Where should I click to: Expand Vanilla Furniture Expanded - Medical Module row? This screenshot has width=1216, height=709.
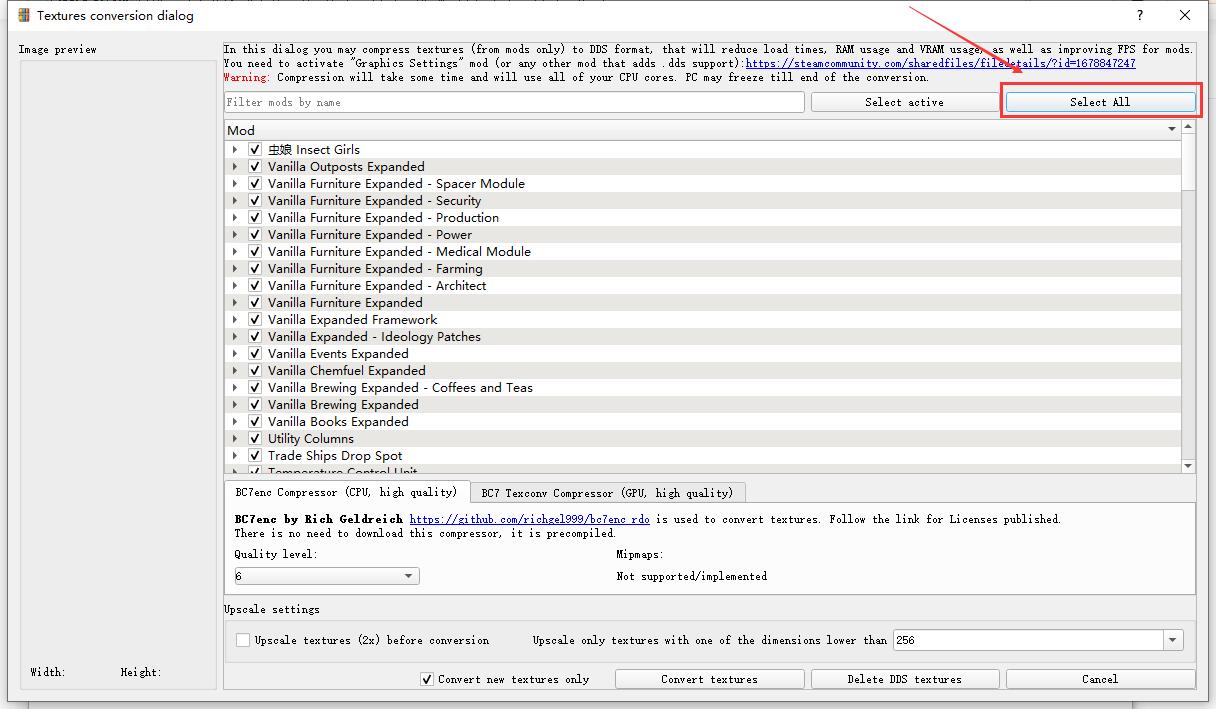click(235, 252)
